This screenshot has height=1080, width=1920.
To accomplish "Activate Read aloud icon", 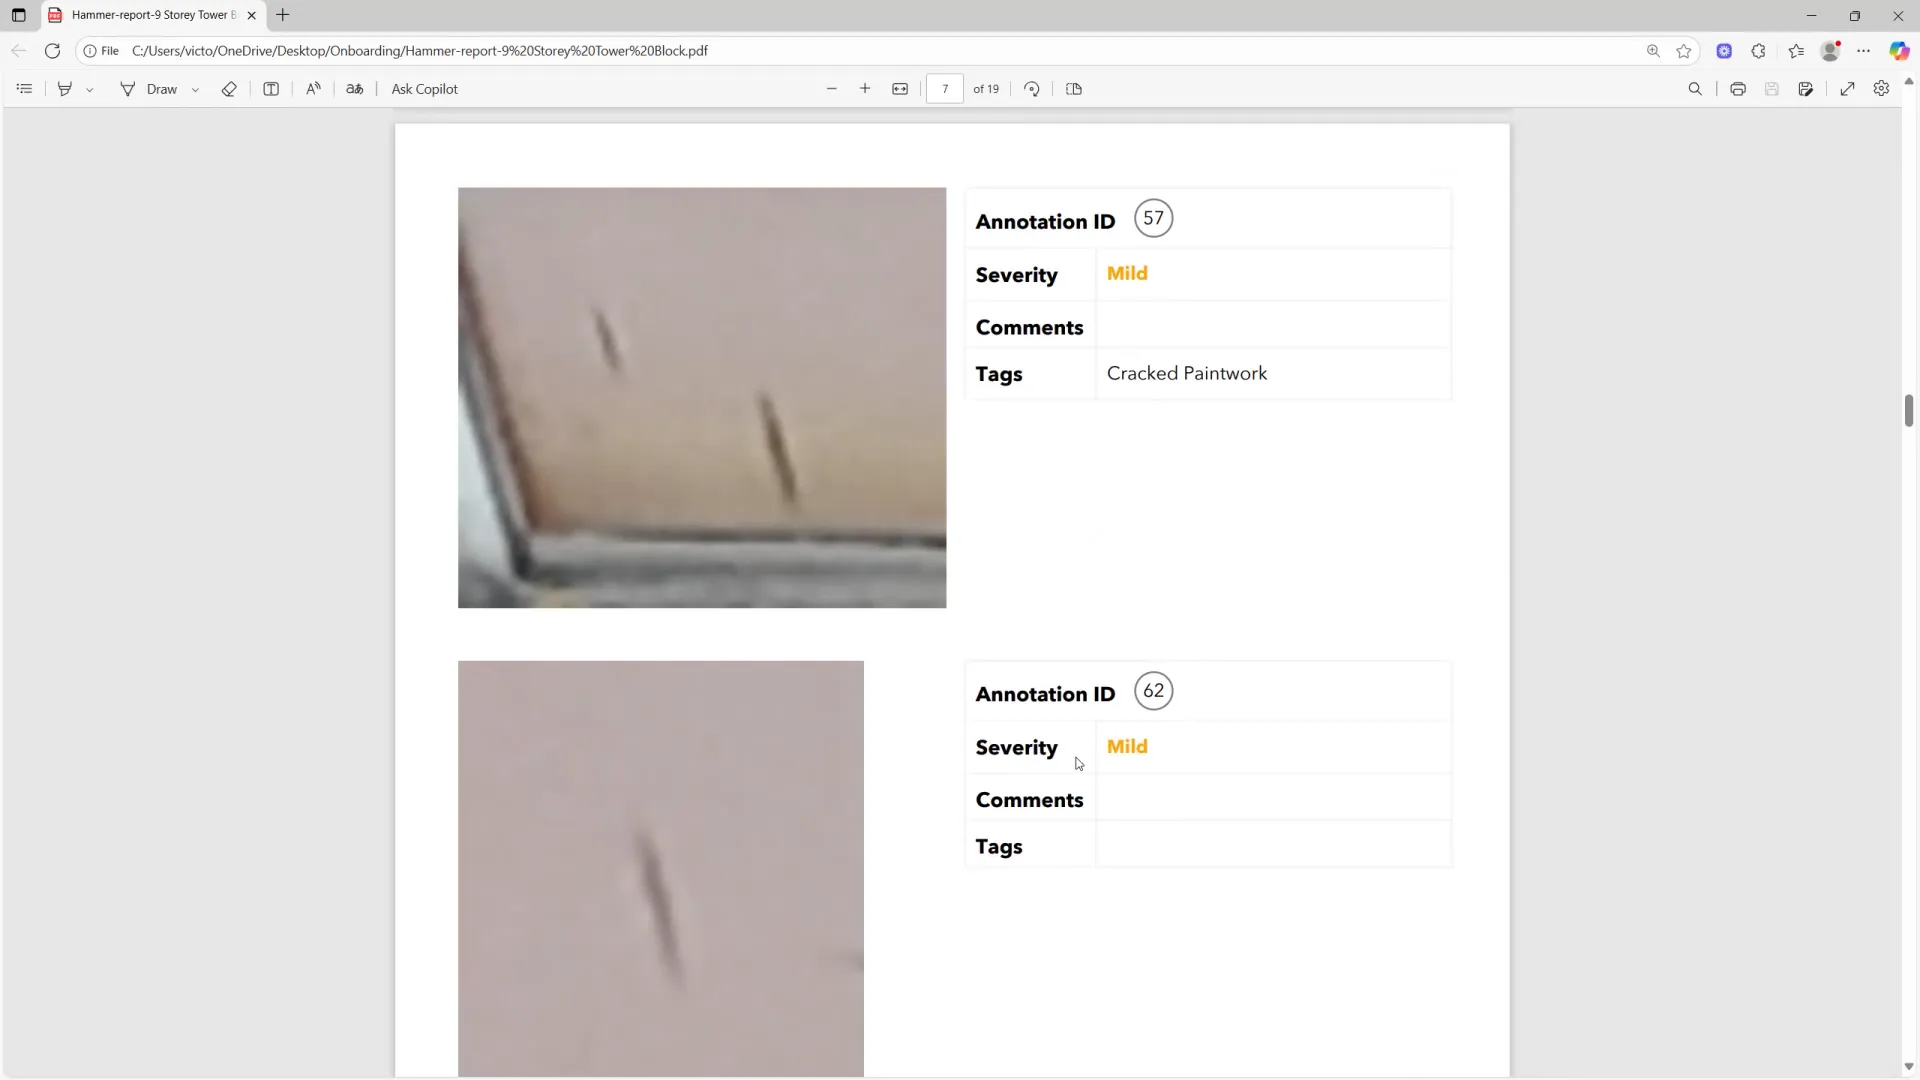I will (313, 89).
